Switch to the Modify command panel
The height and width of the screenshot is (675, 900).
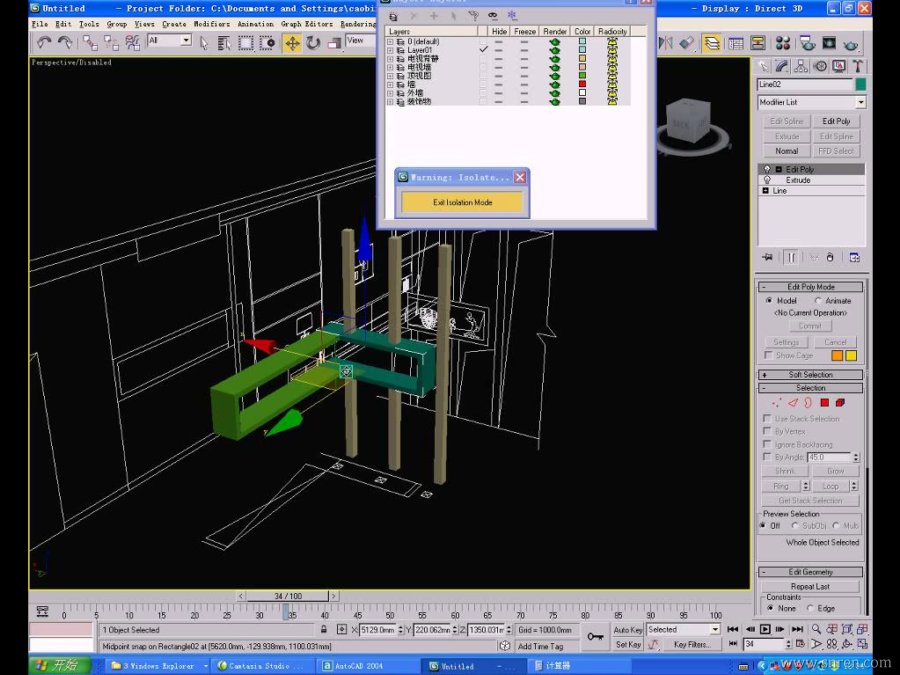pyautogui.click(x=782, y=67)
